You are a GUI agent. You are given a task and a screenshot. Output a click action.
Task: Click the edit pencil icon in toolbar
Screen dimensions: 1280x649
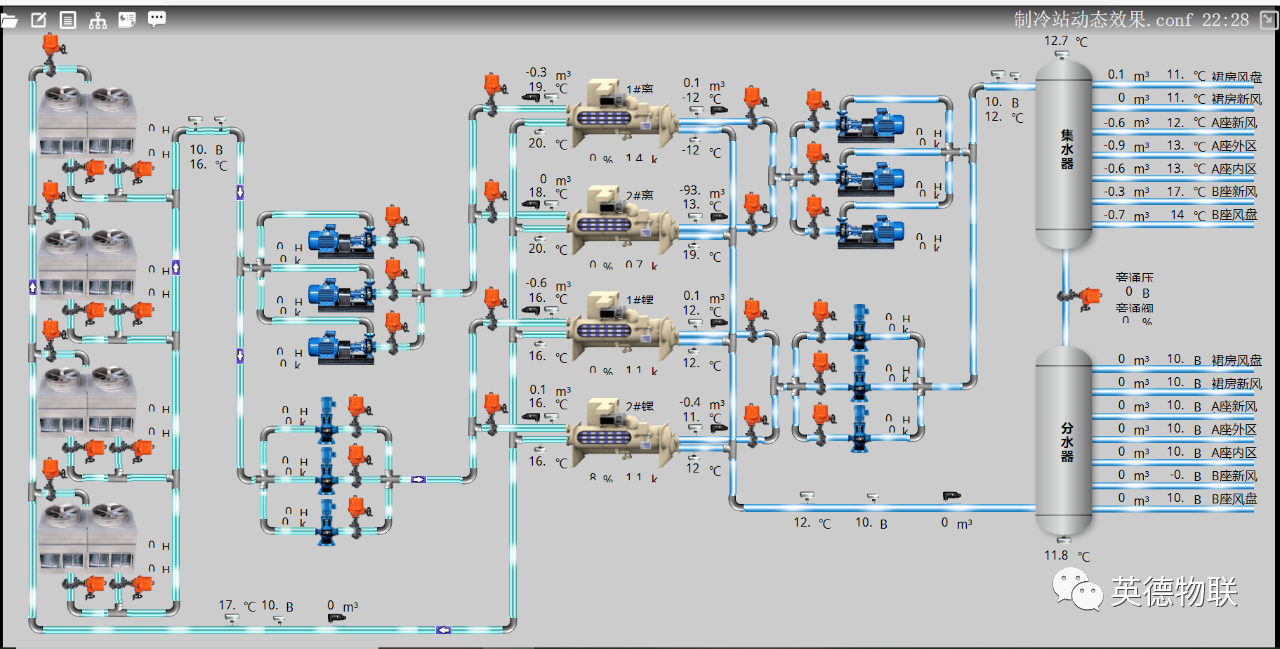coord(39,19)
